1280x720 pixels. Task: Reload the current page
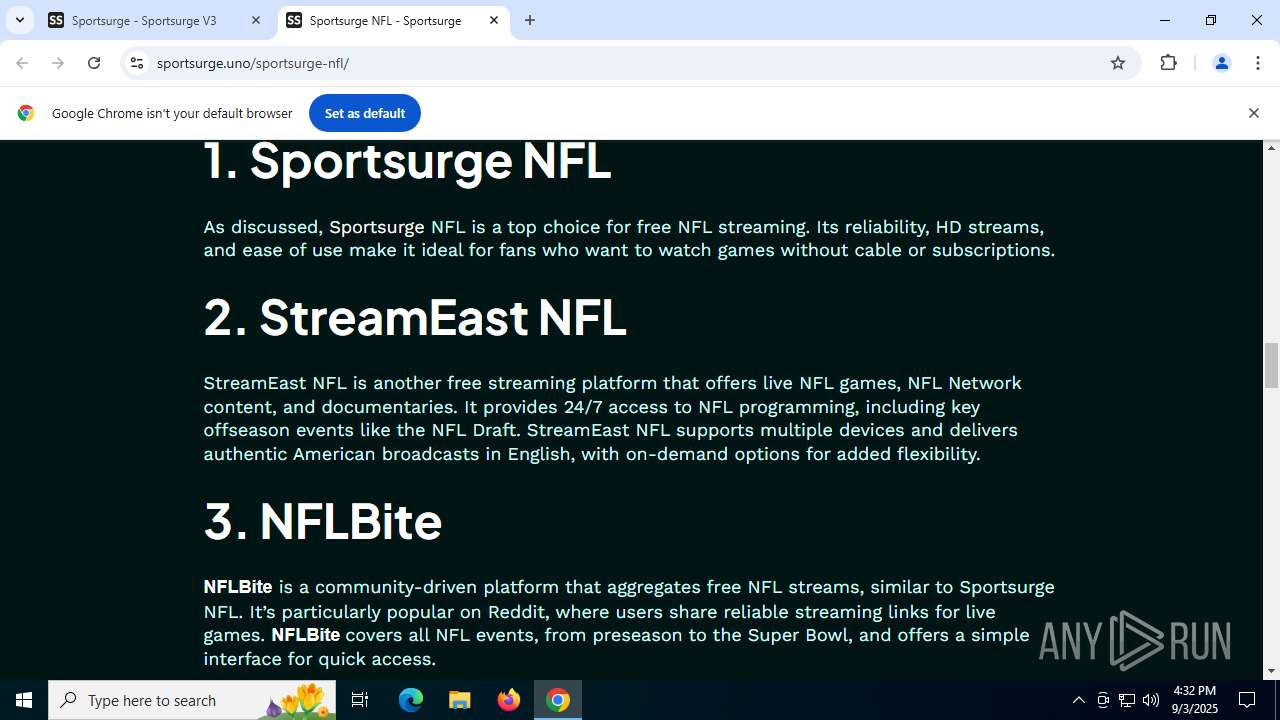pos(94,63)
